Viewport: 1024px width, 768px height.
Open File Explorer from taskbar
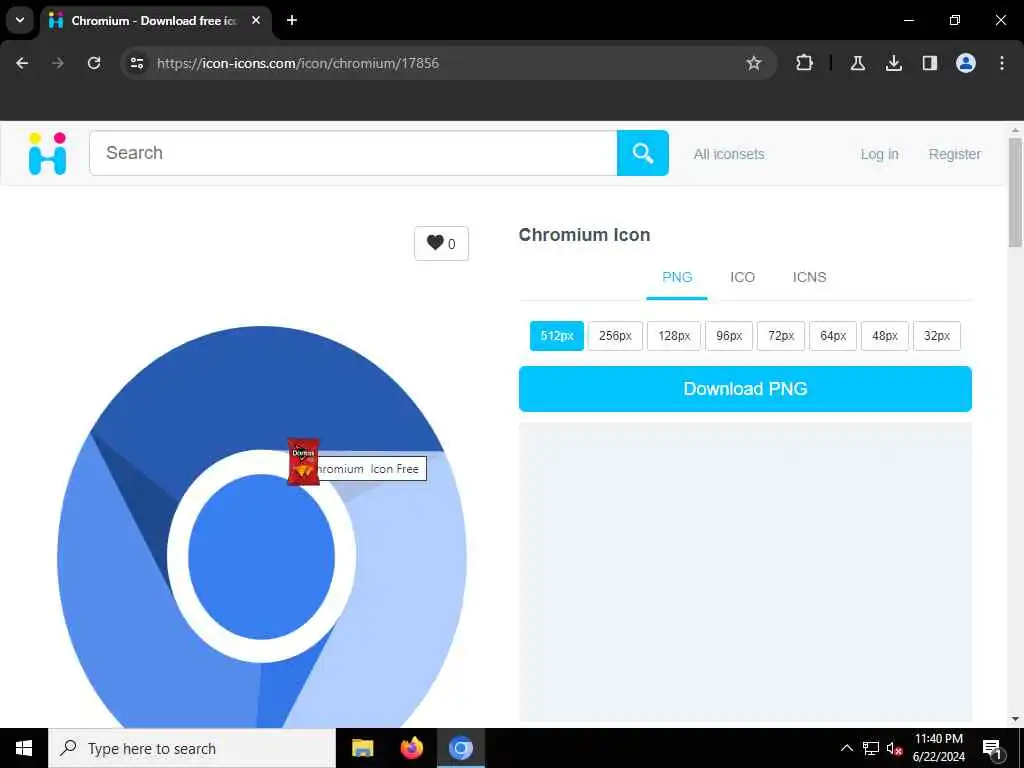(362, 748)
